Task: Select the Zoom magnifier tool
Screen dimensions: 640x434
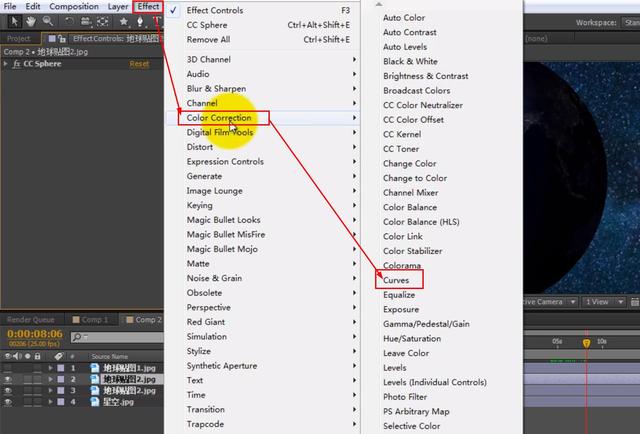Action: pyautogui.click(x=48, y=21)
